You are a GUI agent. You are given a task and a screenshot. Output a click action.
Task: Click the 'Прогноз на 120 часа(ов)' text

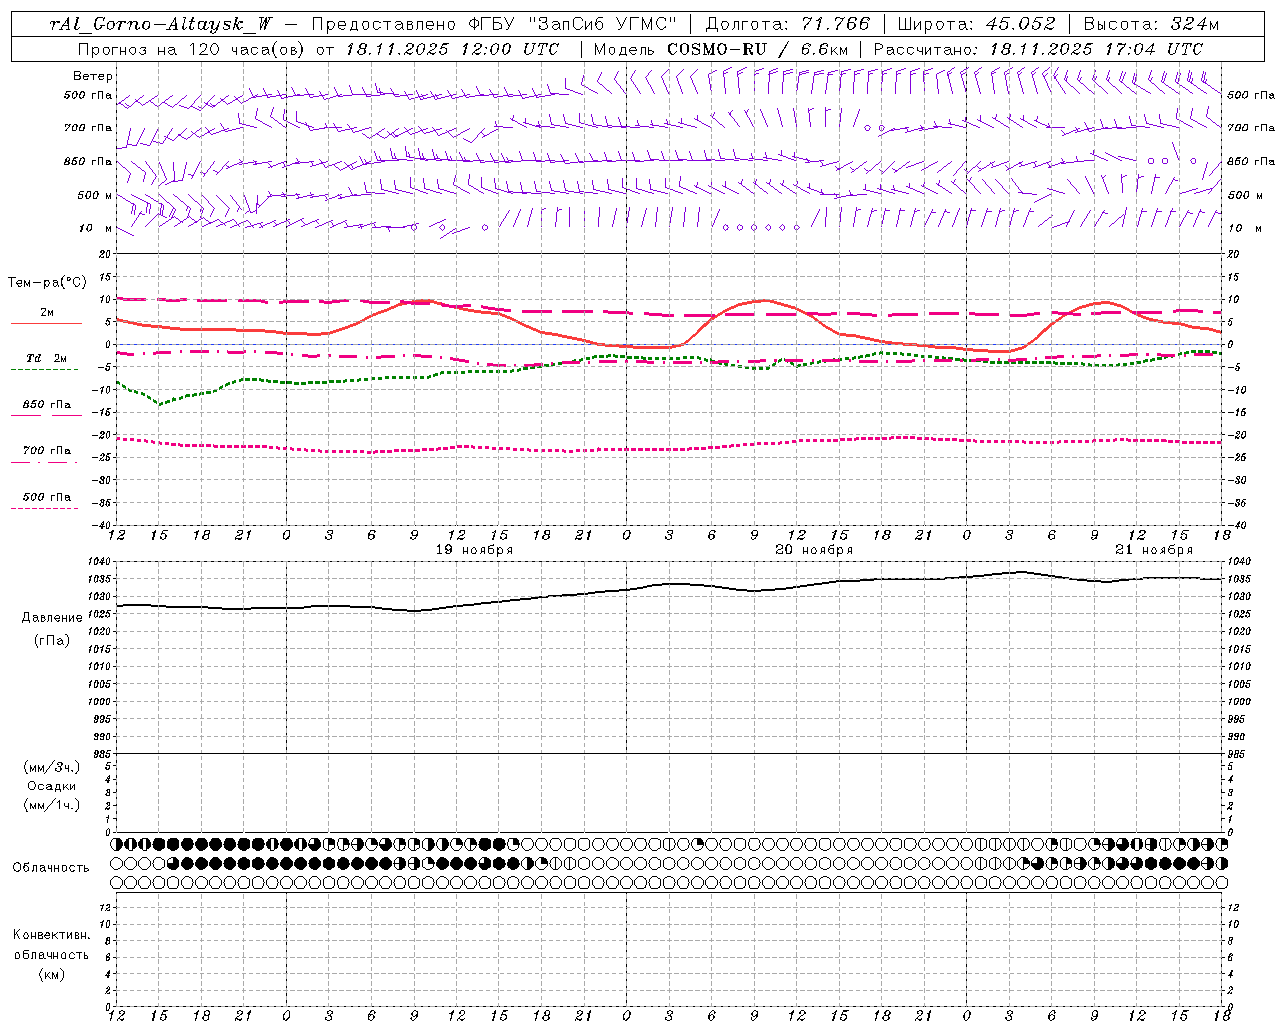coord(191,49)
